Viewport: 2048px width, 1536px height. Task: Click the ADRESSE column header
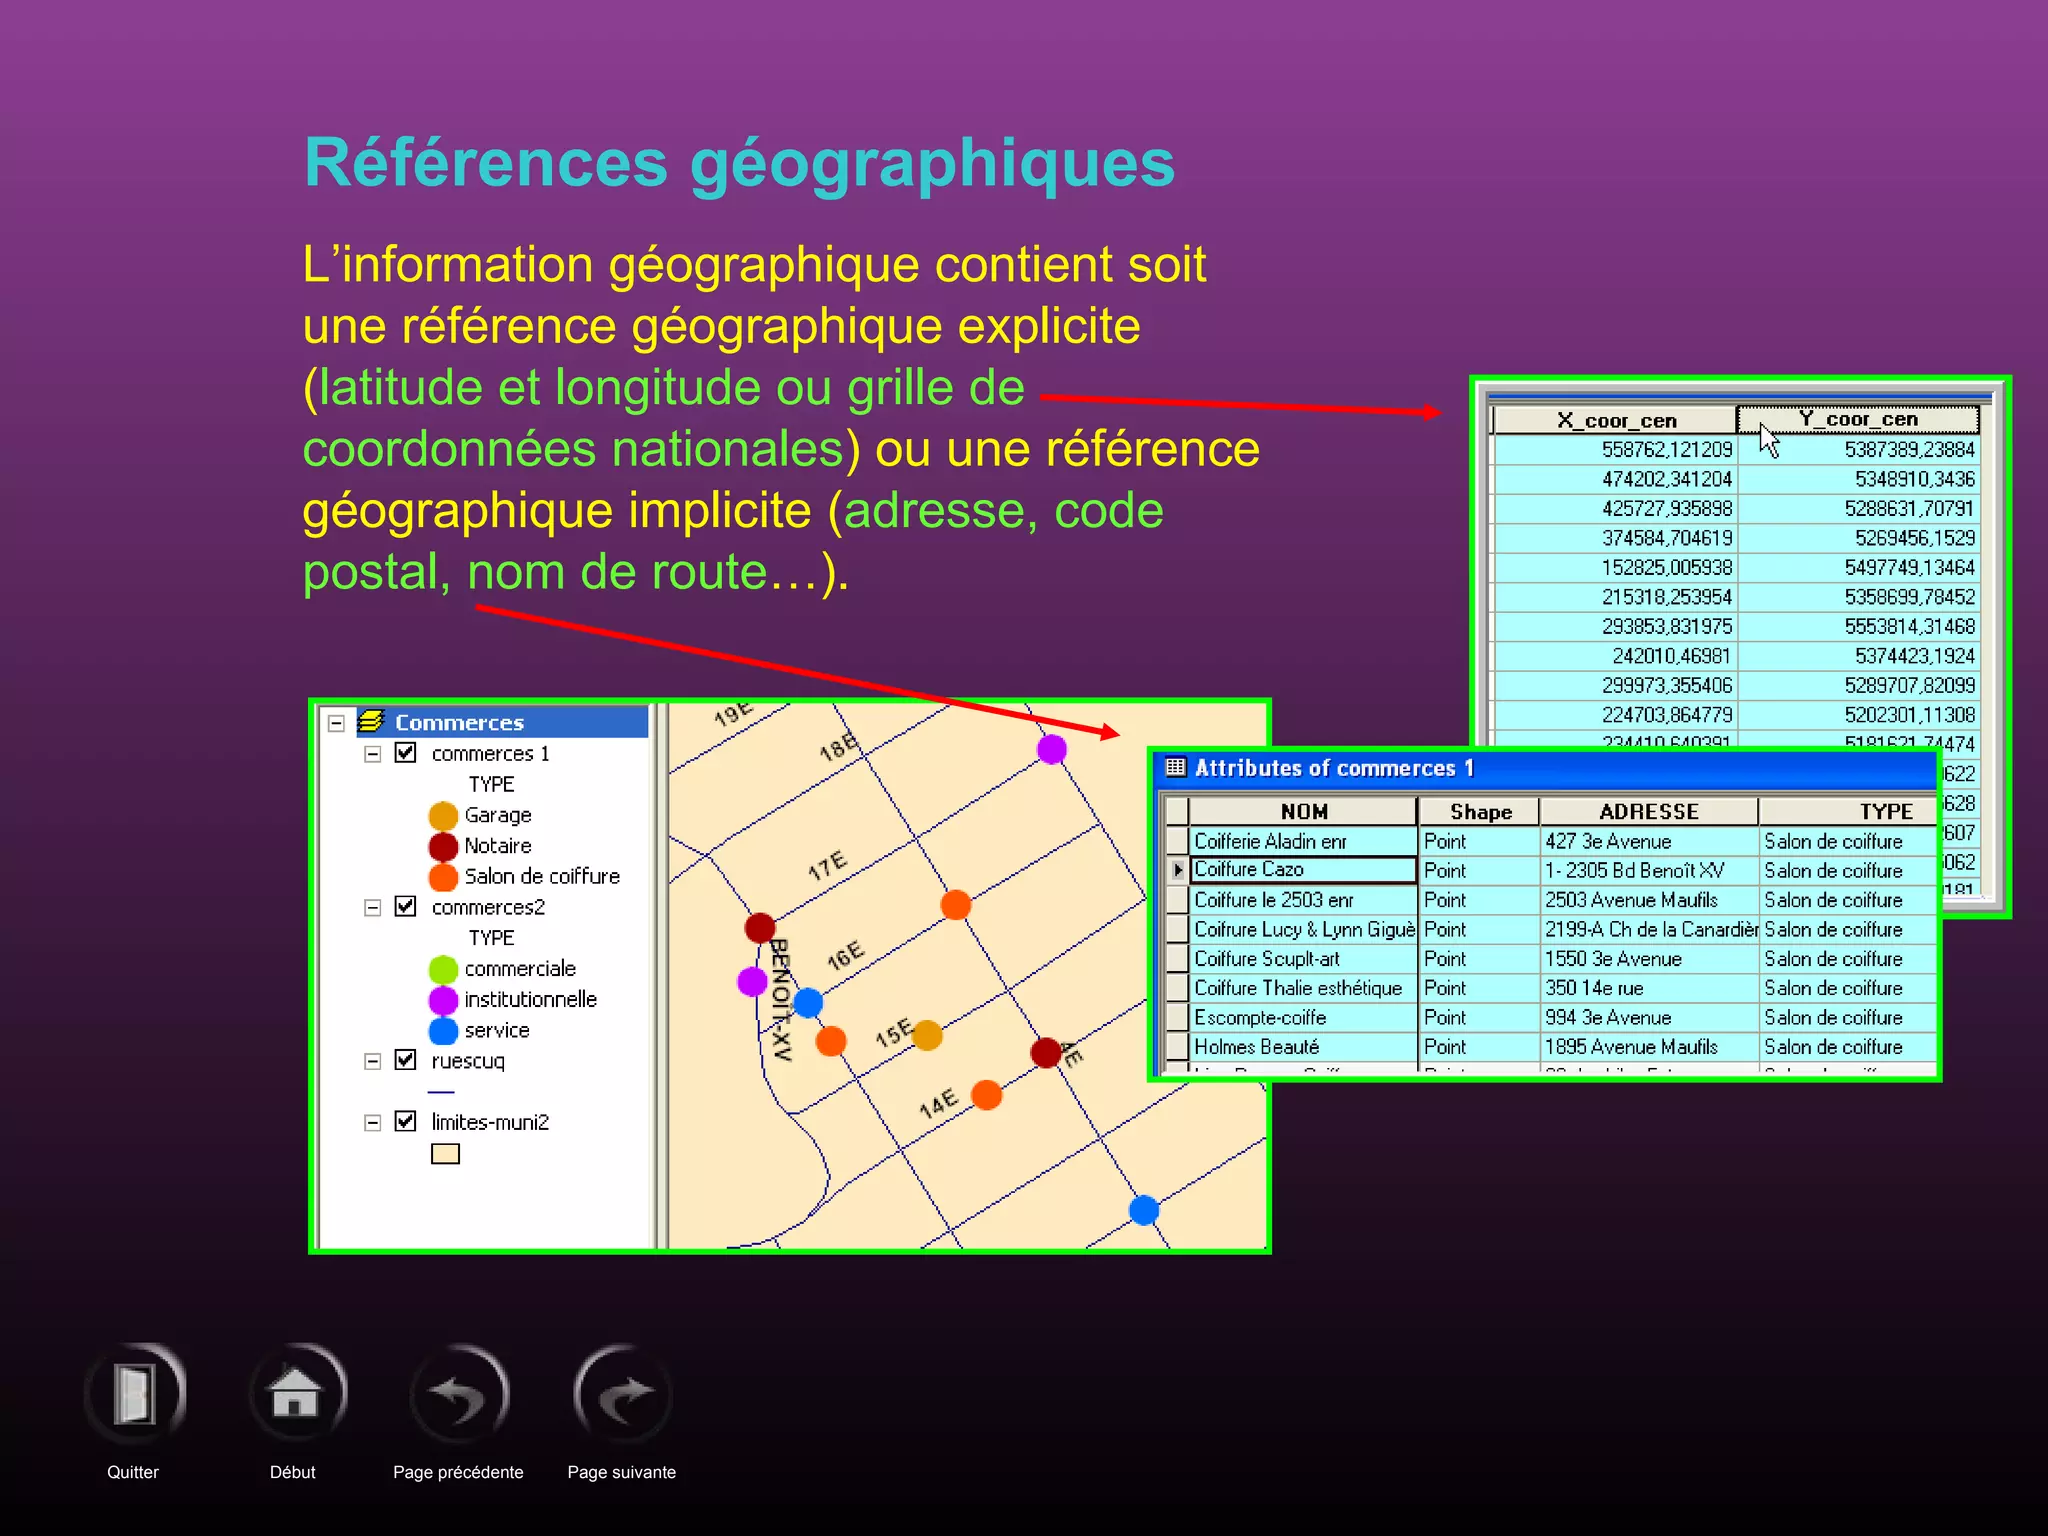(1648, 812)
